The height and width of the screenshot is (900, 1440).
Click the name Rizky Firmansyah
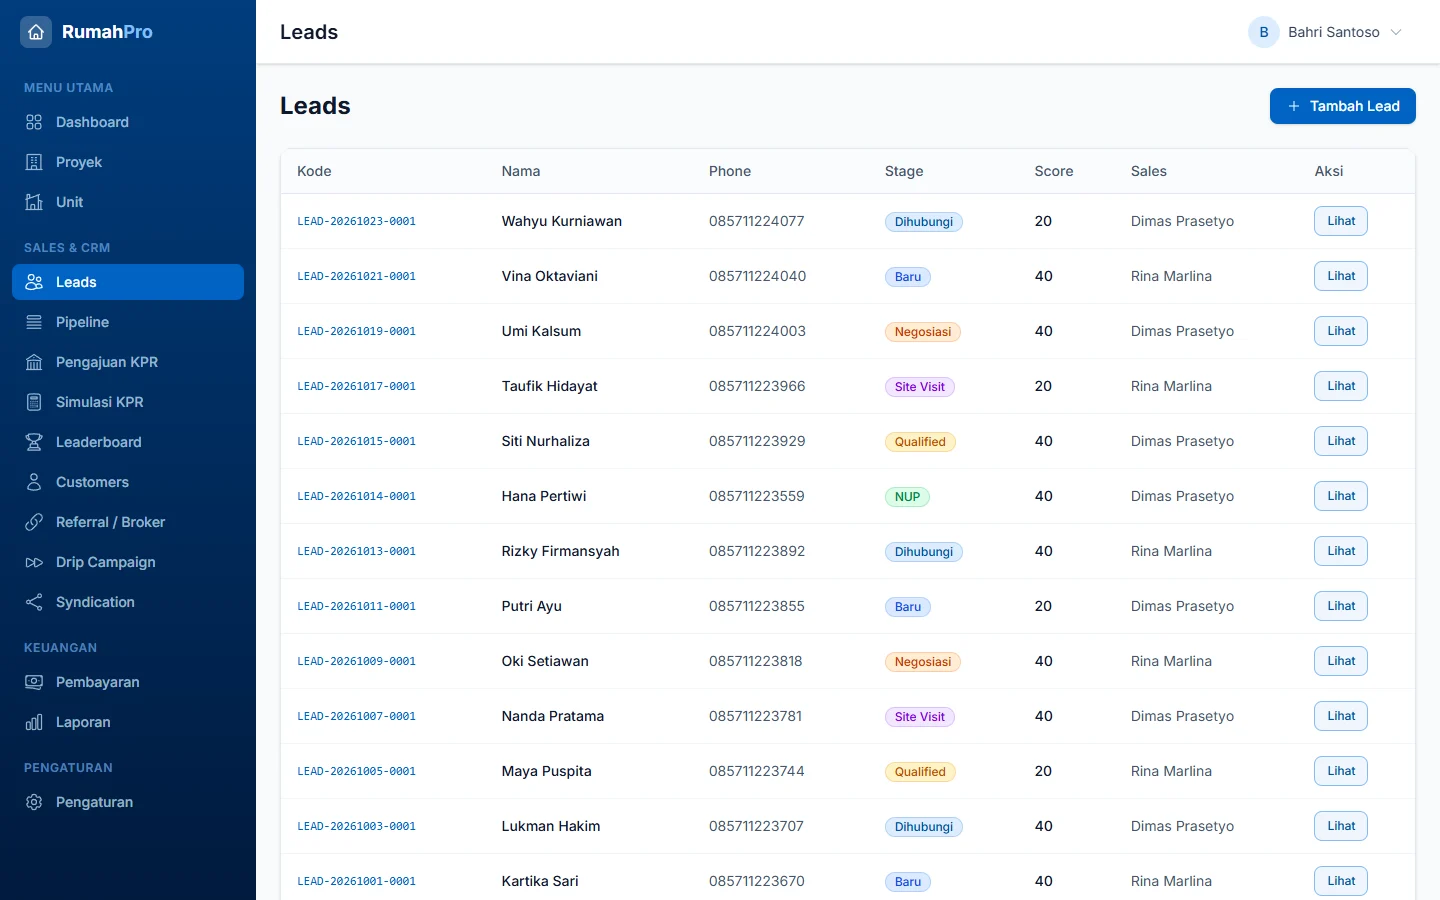[x=561, y=551]
